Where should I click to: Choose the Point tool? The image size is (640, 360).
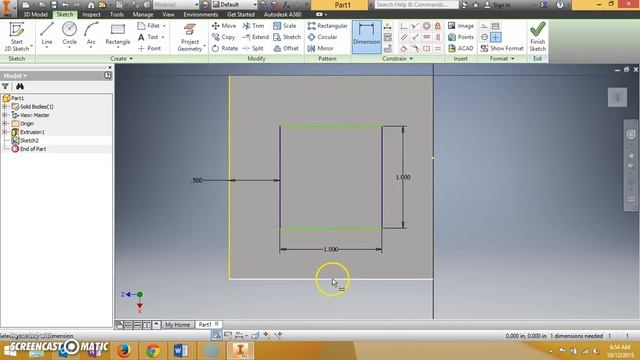tap(149, 48)
